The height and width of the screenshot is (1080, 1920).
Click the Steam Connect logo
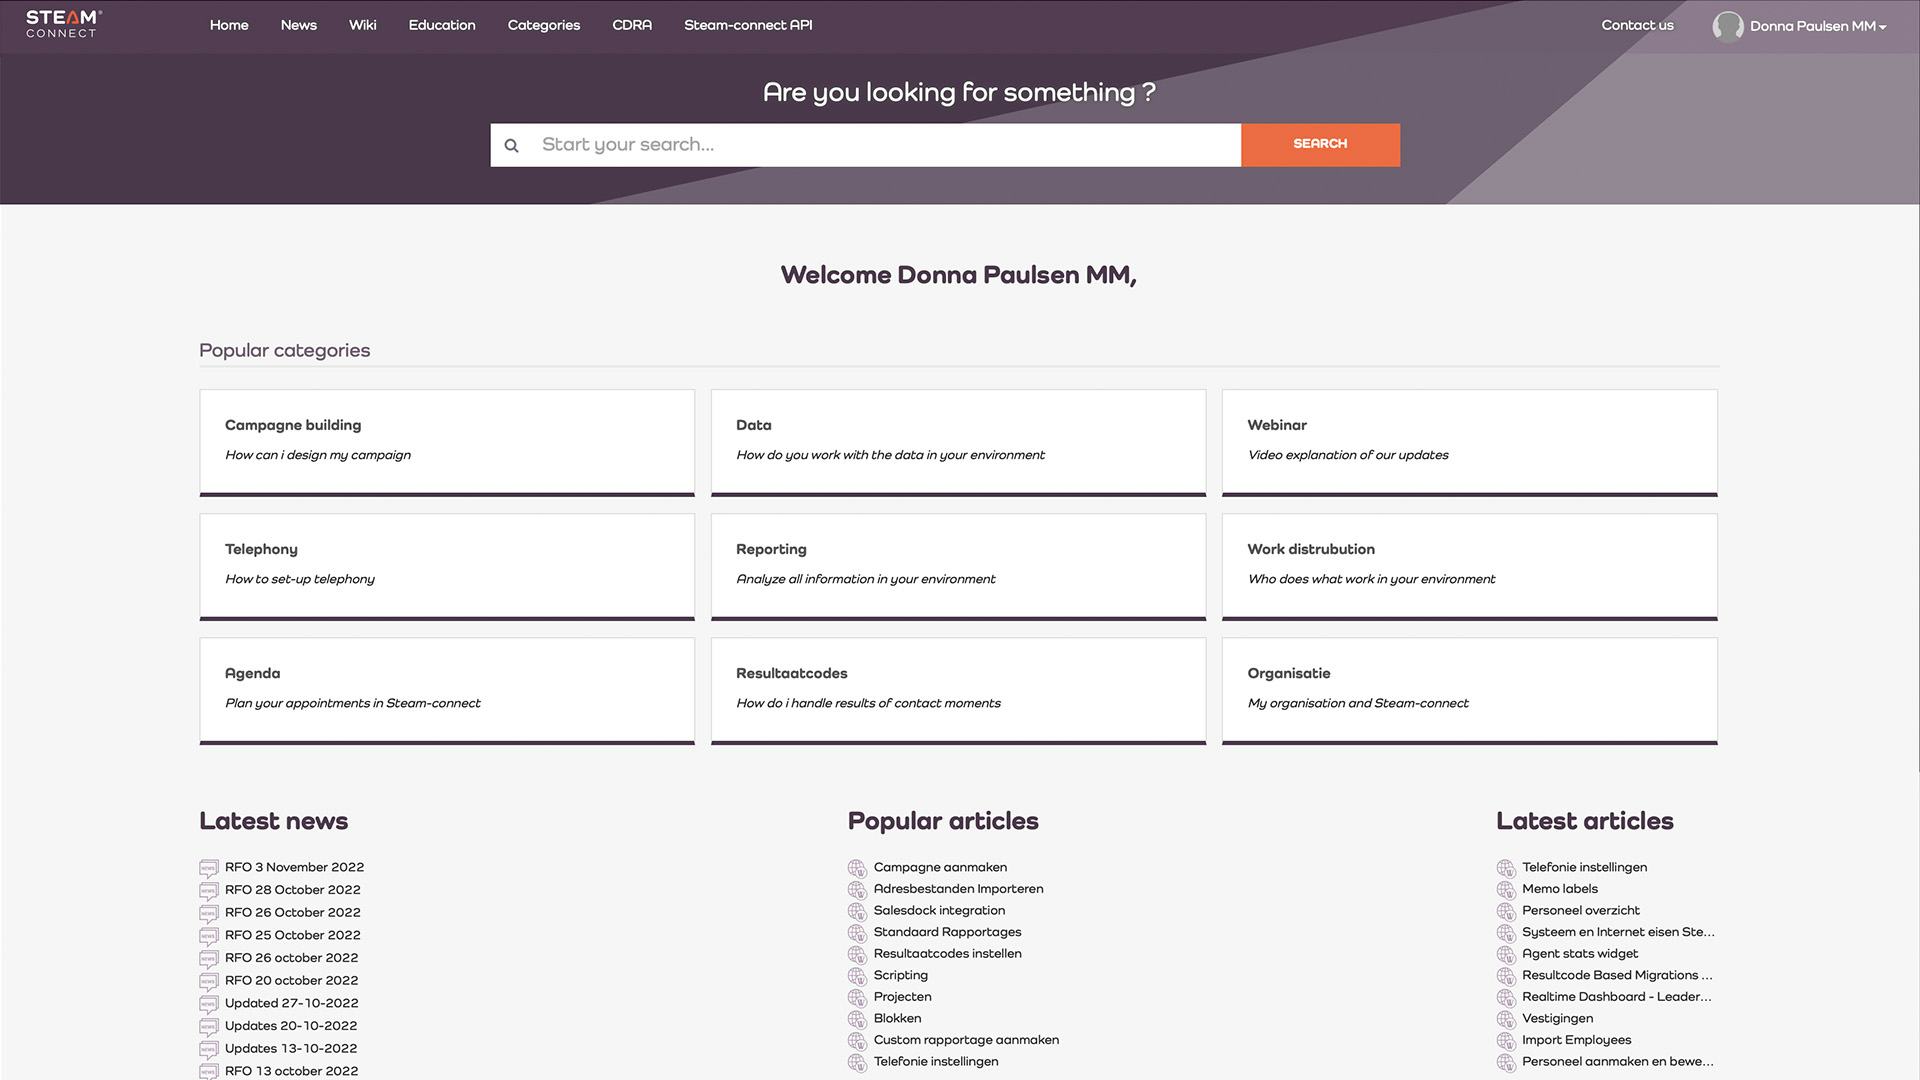click(x=63, y=24)
